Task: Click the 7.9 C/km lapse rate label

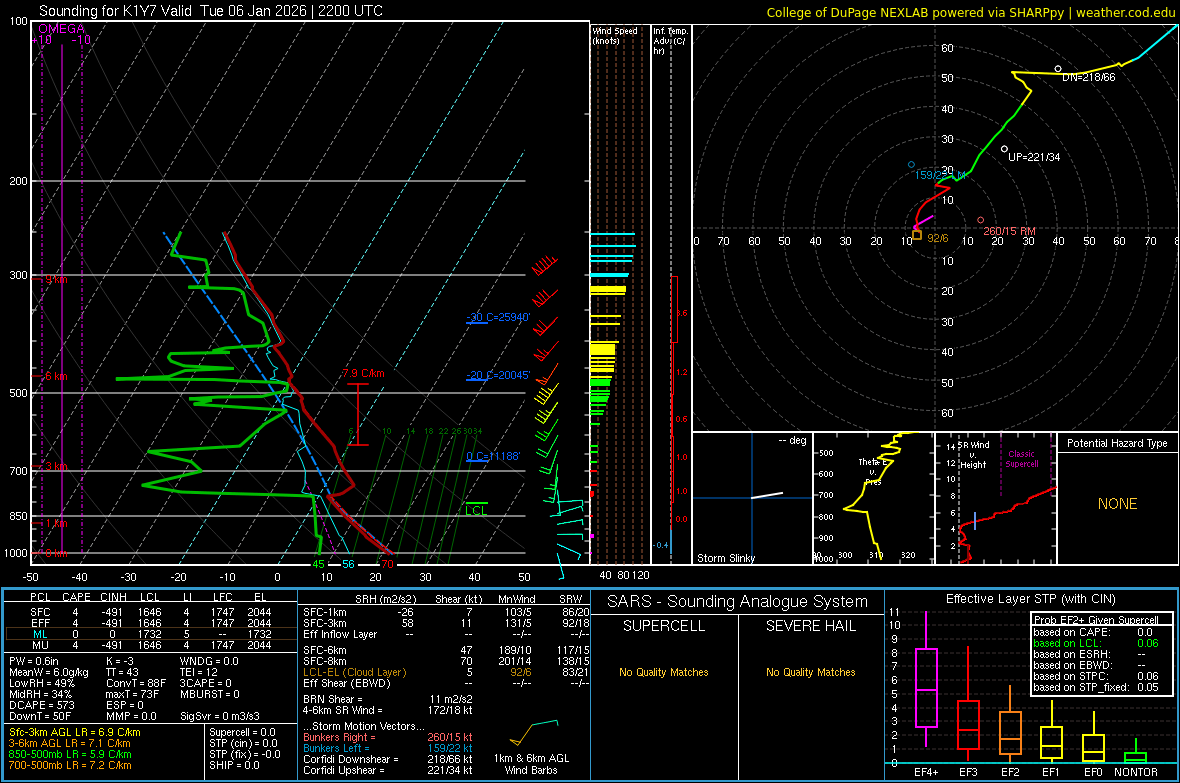Action: pos(363,373)
